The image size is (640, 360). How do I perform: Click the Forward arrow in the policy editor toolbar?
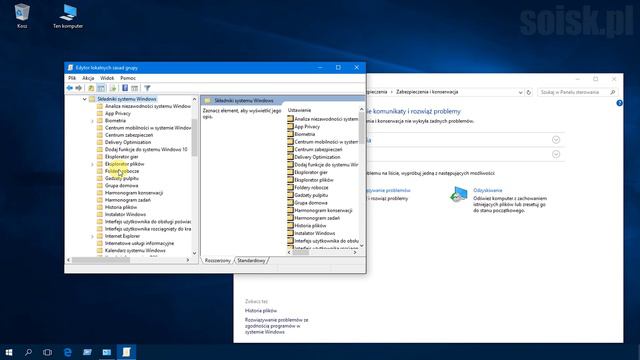79,88
